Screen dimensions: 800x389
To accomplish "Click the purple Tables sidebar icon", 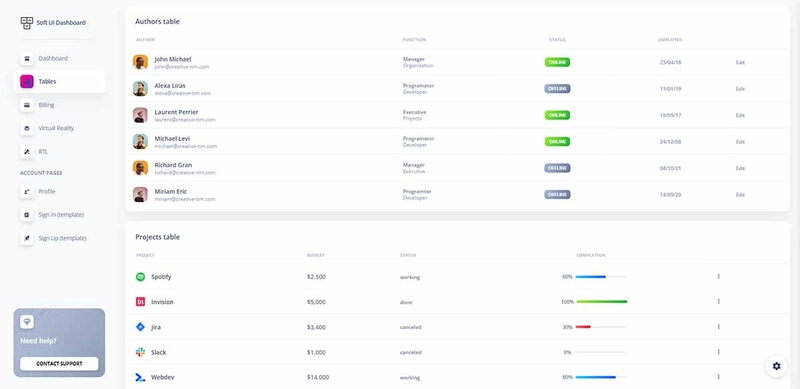I will tap(27, 82).
